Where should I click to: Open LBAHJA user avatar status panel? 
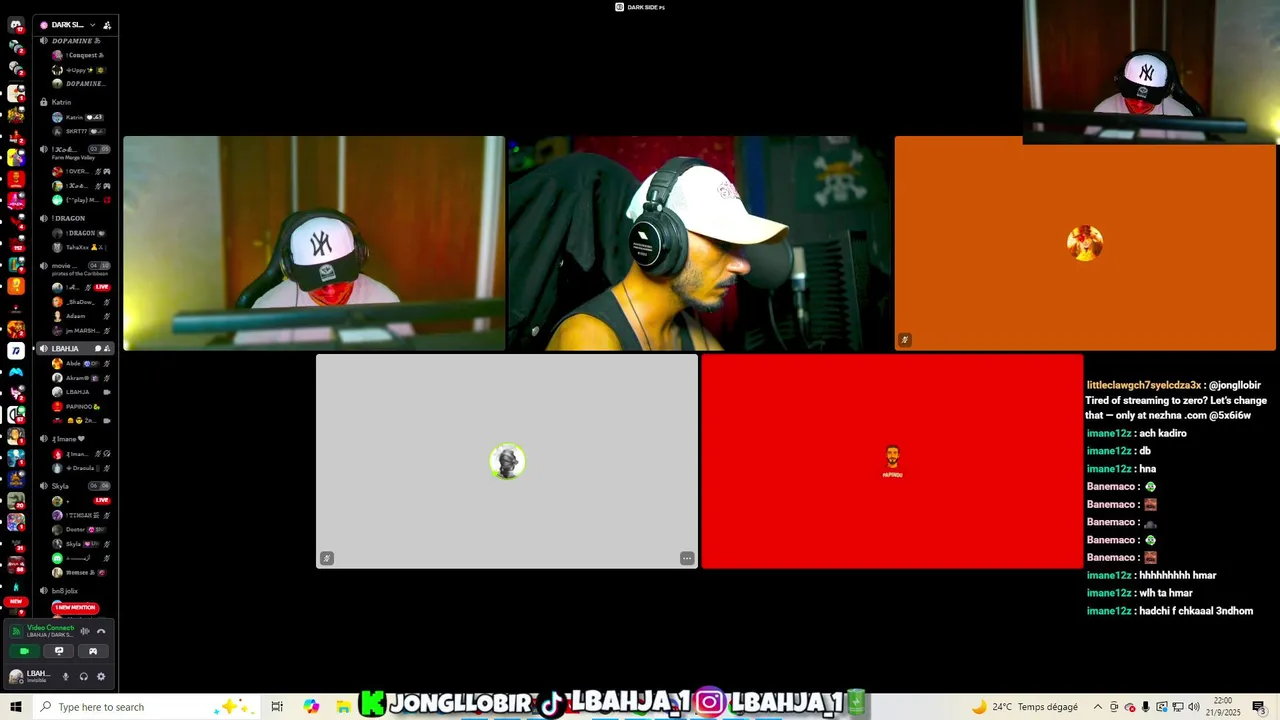coord(16,677)
